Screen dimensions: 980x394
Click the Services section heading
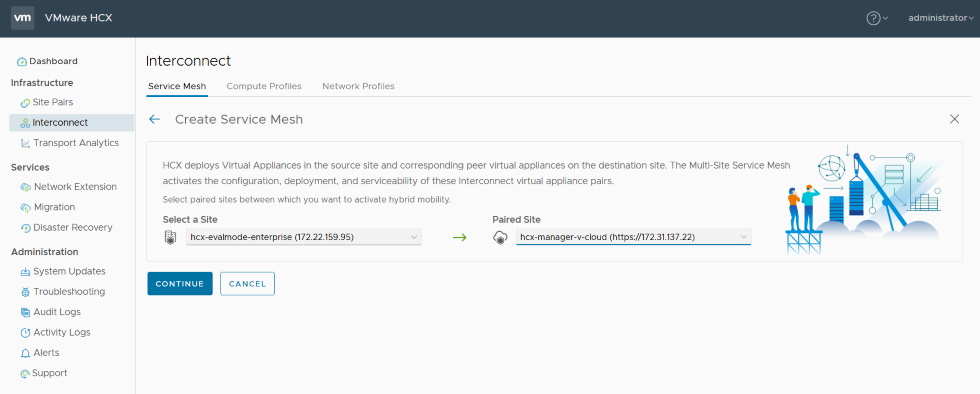tap(30, 167)
